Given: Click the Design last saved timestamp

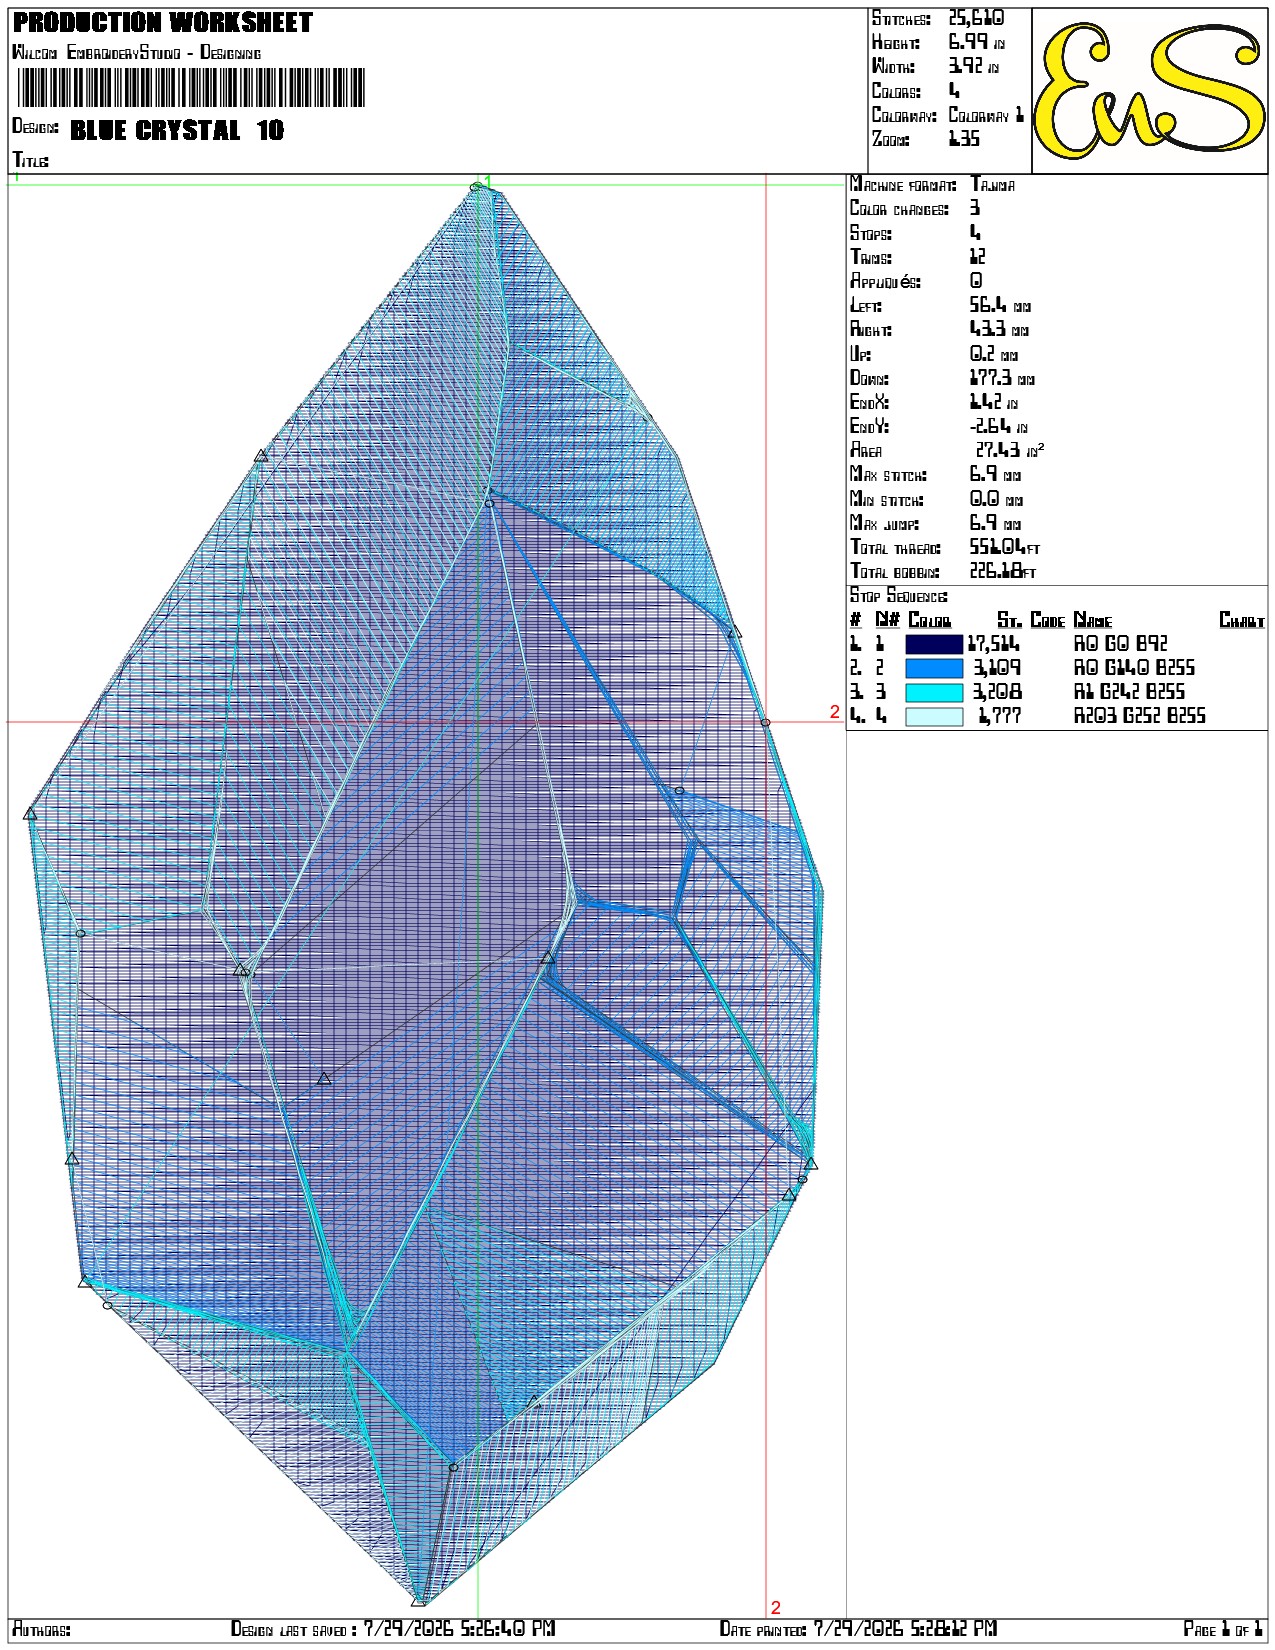Looking at the screenshot, I should pyautogui.click(x=459, y=1628).
